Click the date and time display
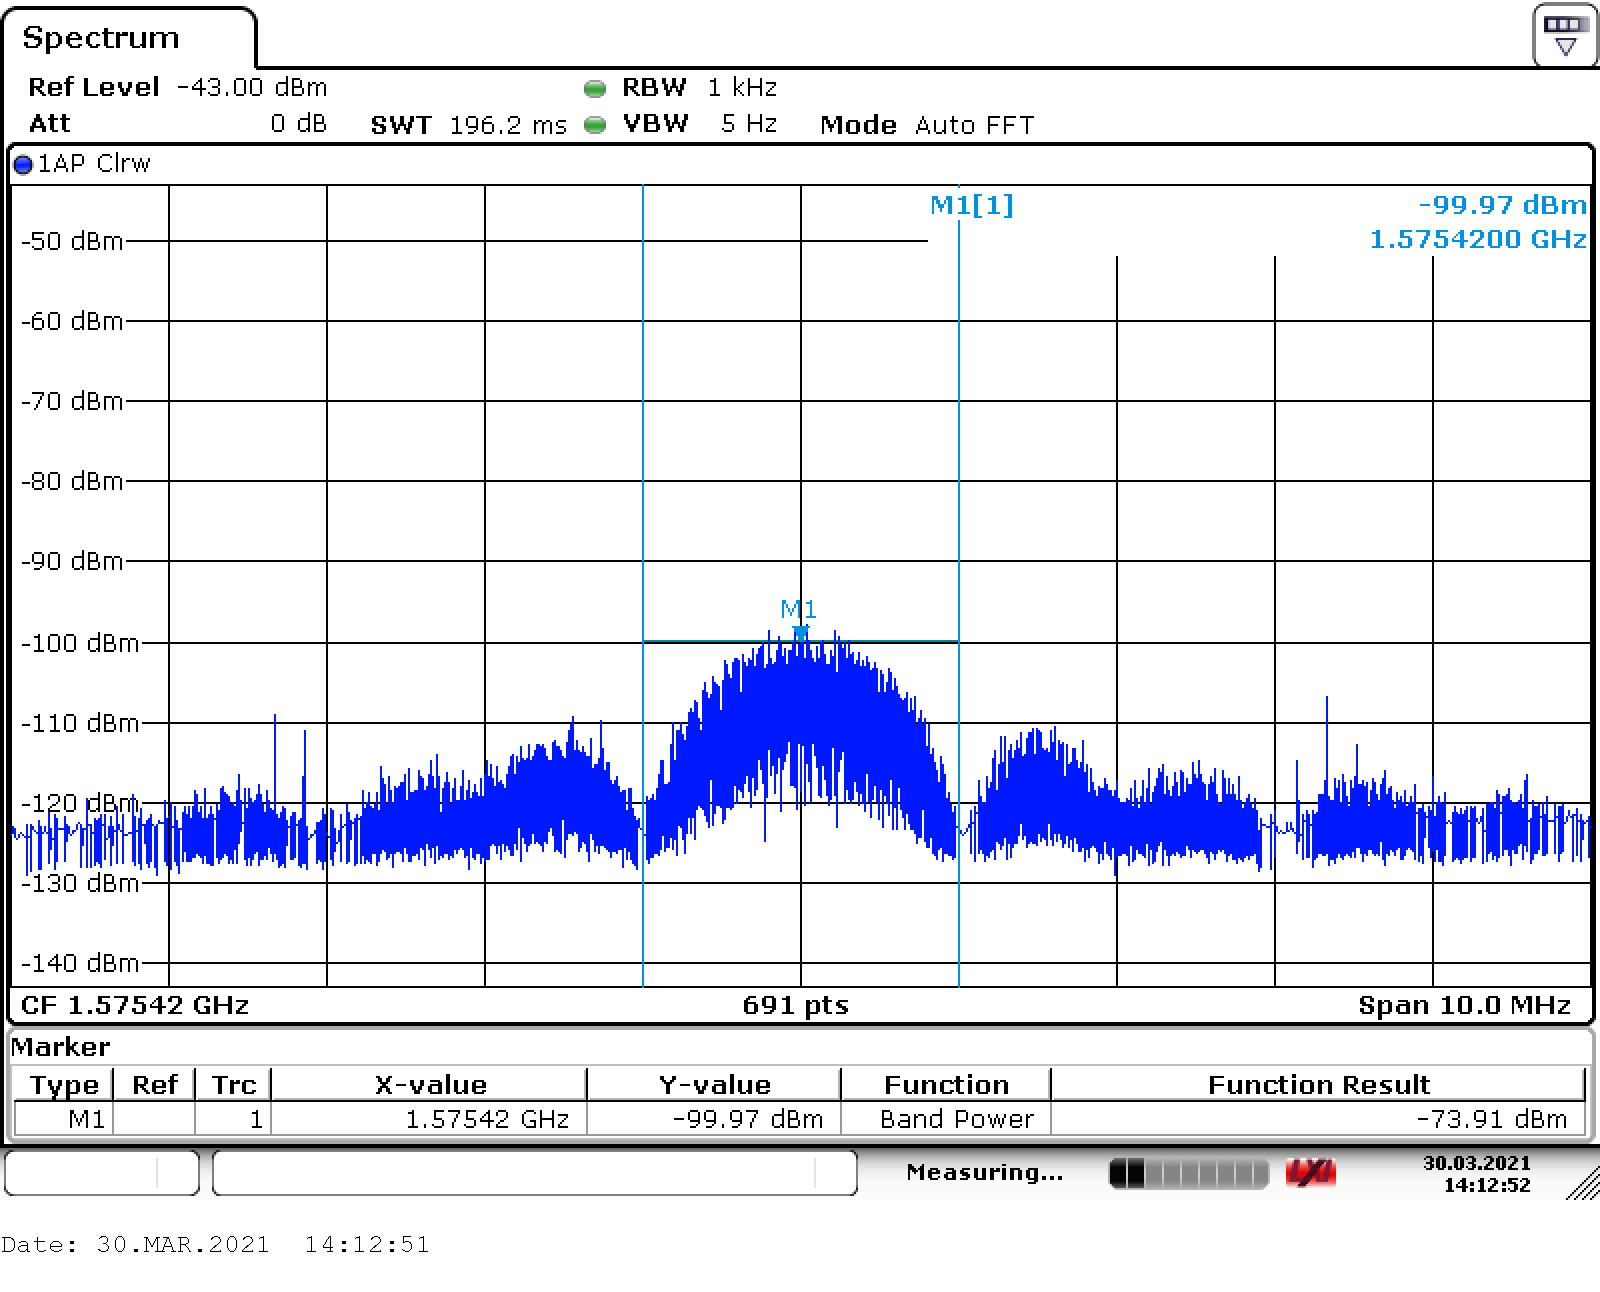Image resolution: width=1600 pixels, height=1292 pixels. click(x=1476, y=1174)
